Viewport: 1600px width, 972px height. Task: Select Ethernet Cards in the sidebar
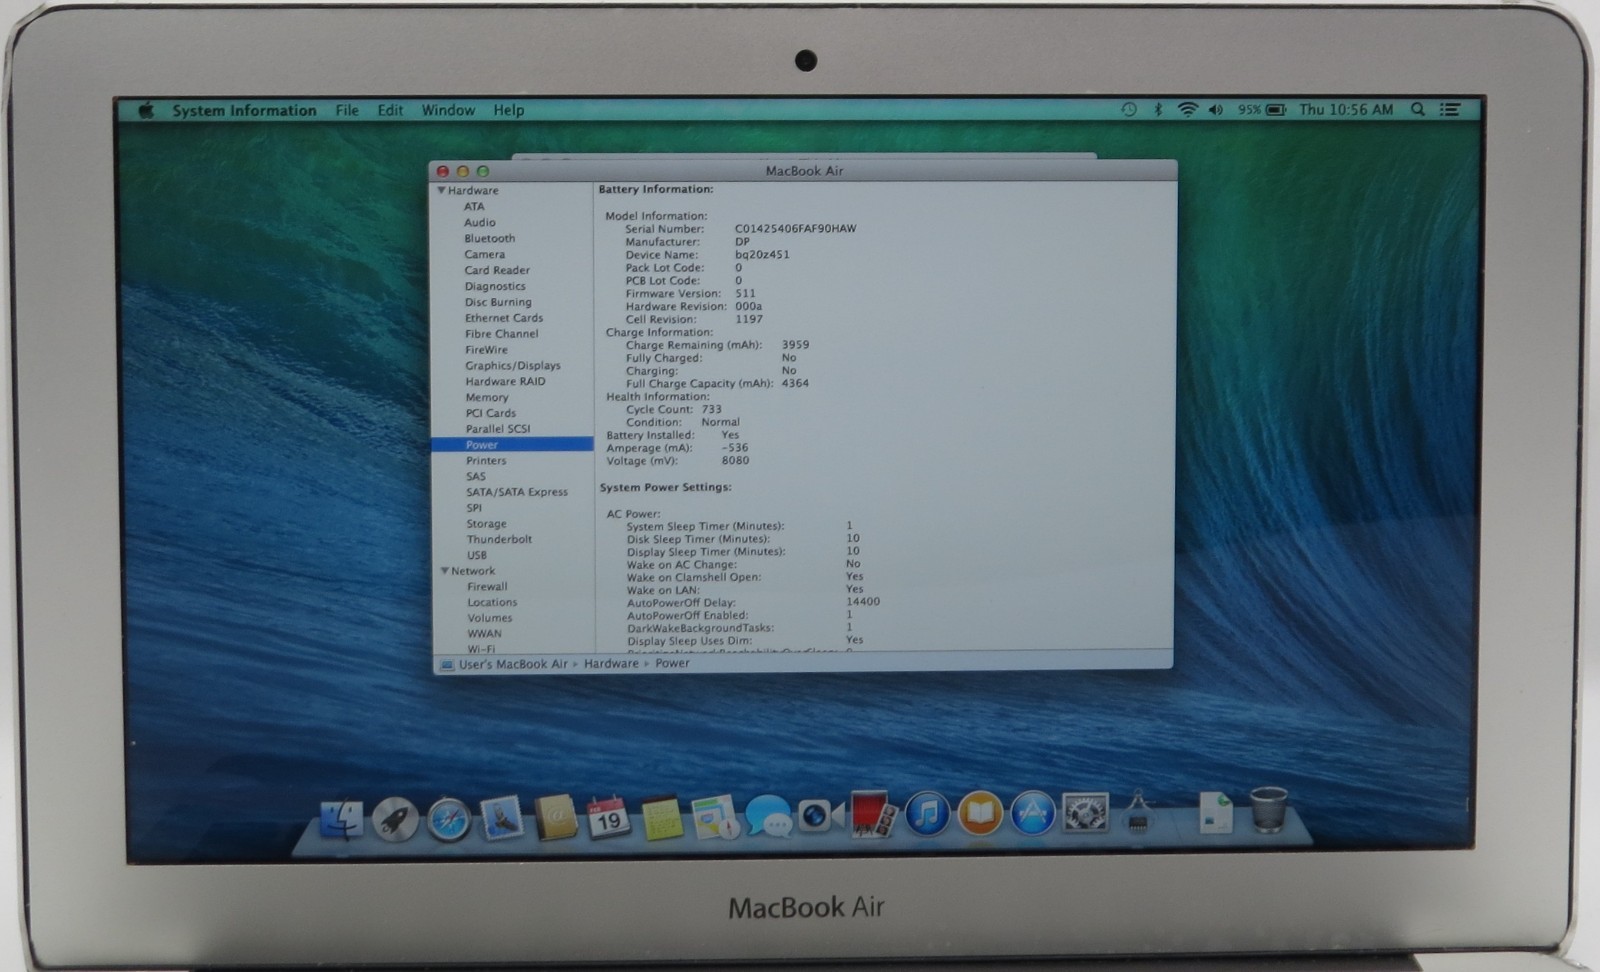[504, 318]
